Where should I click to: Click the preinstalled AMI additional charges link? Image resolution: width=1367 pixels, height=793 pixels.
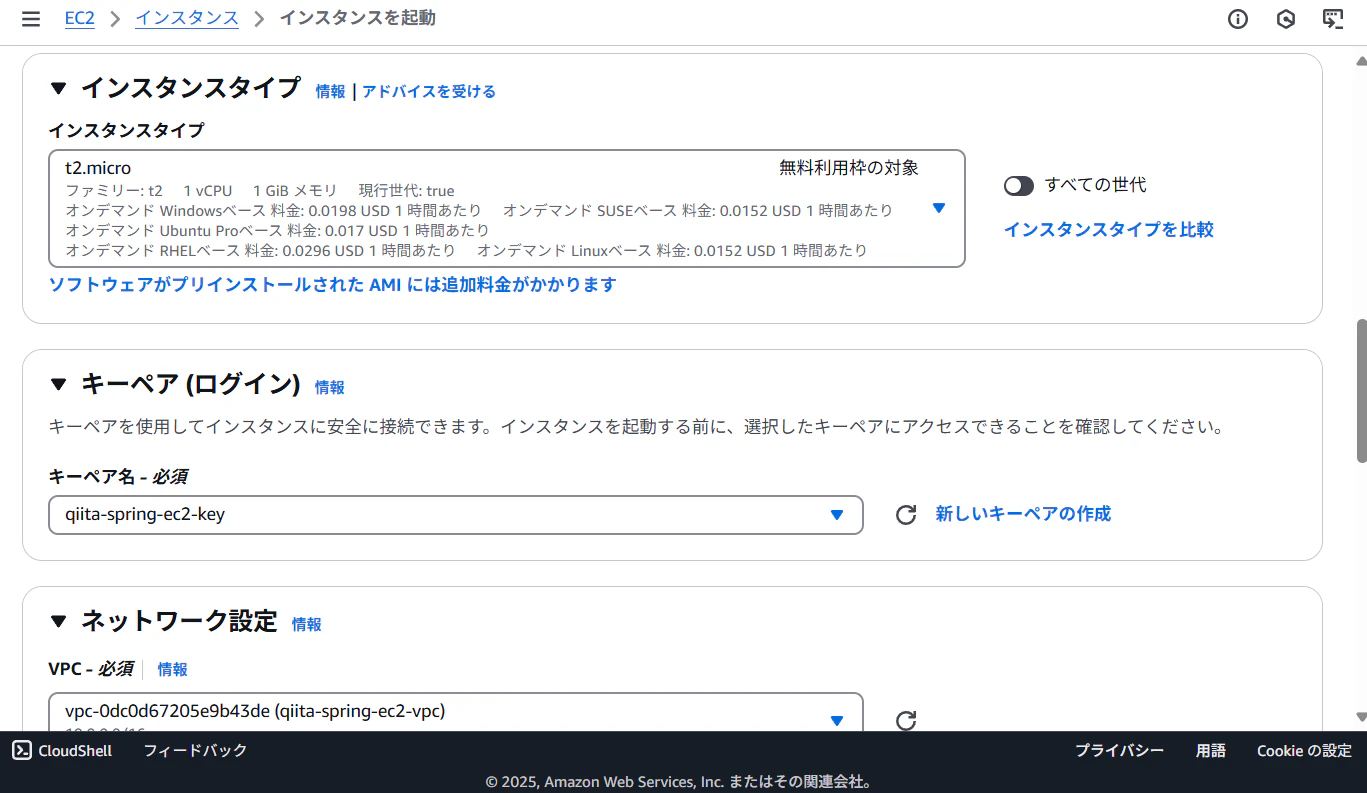pos(333,285)
